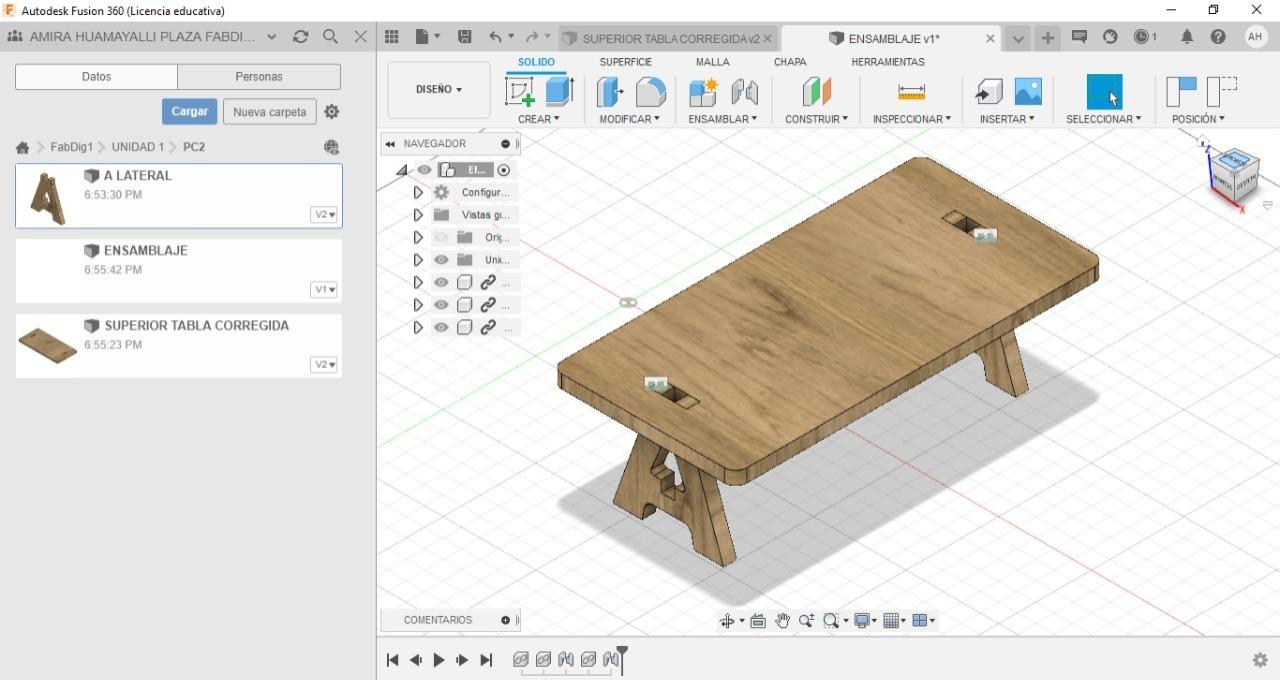The height and width of the screenshot is (680, 1280).
Task: Hide the first linked component in the navigator
Action: [x=441, y=283]
